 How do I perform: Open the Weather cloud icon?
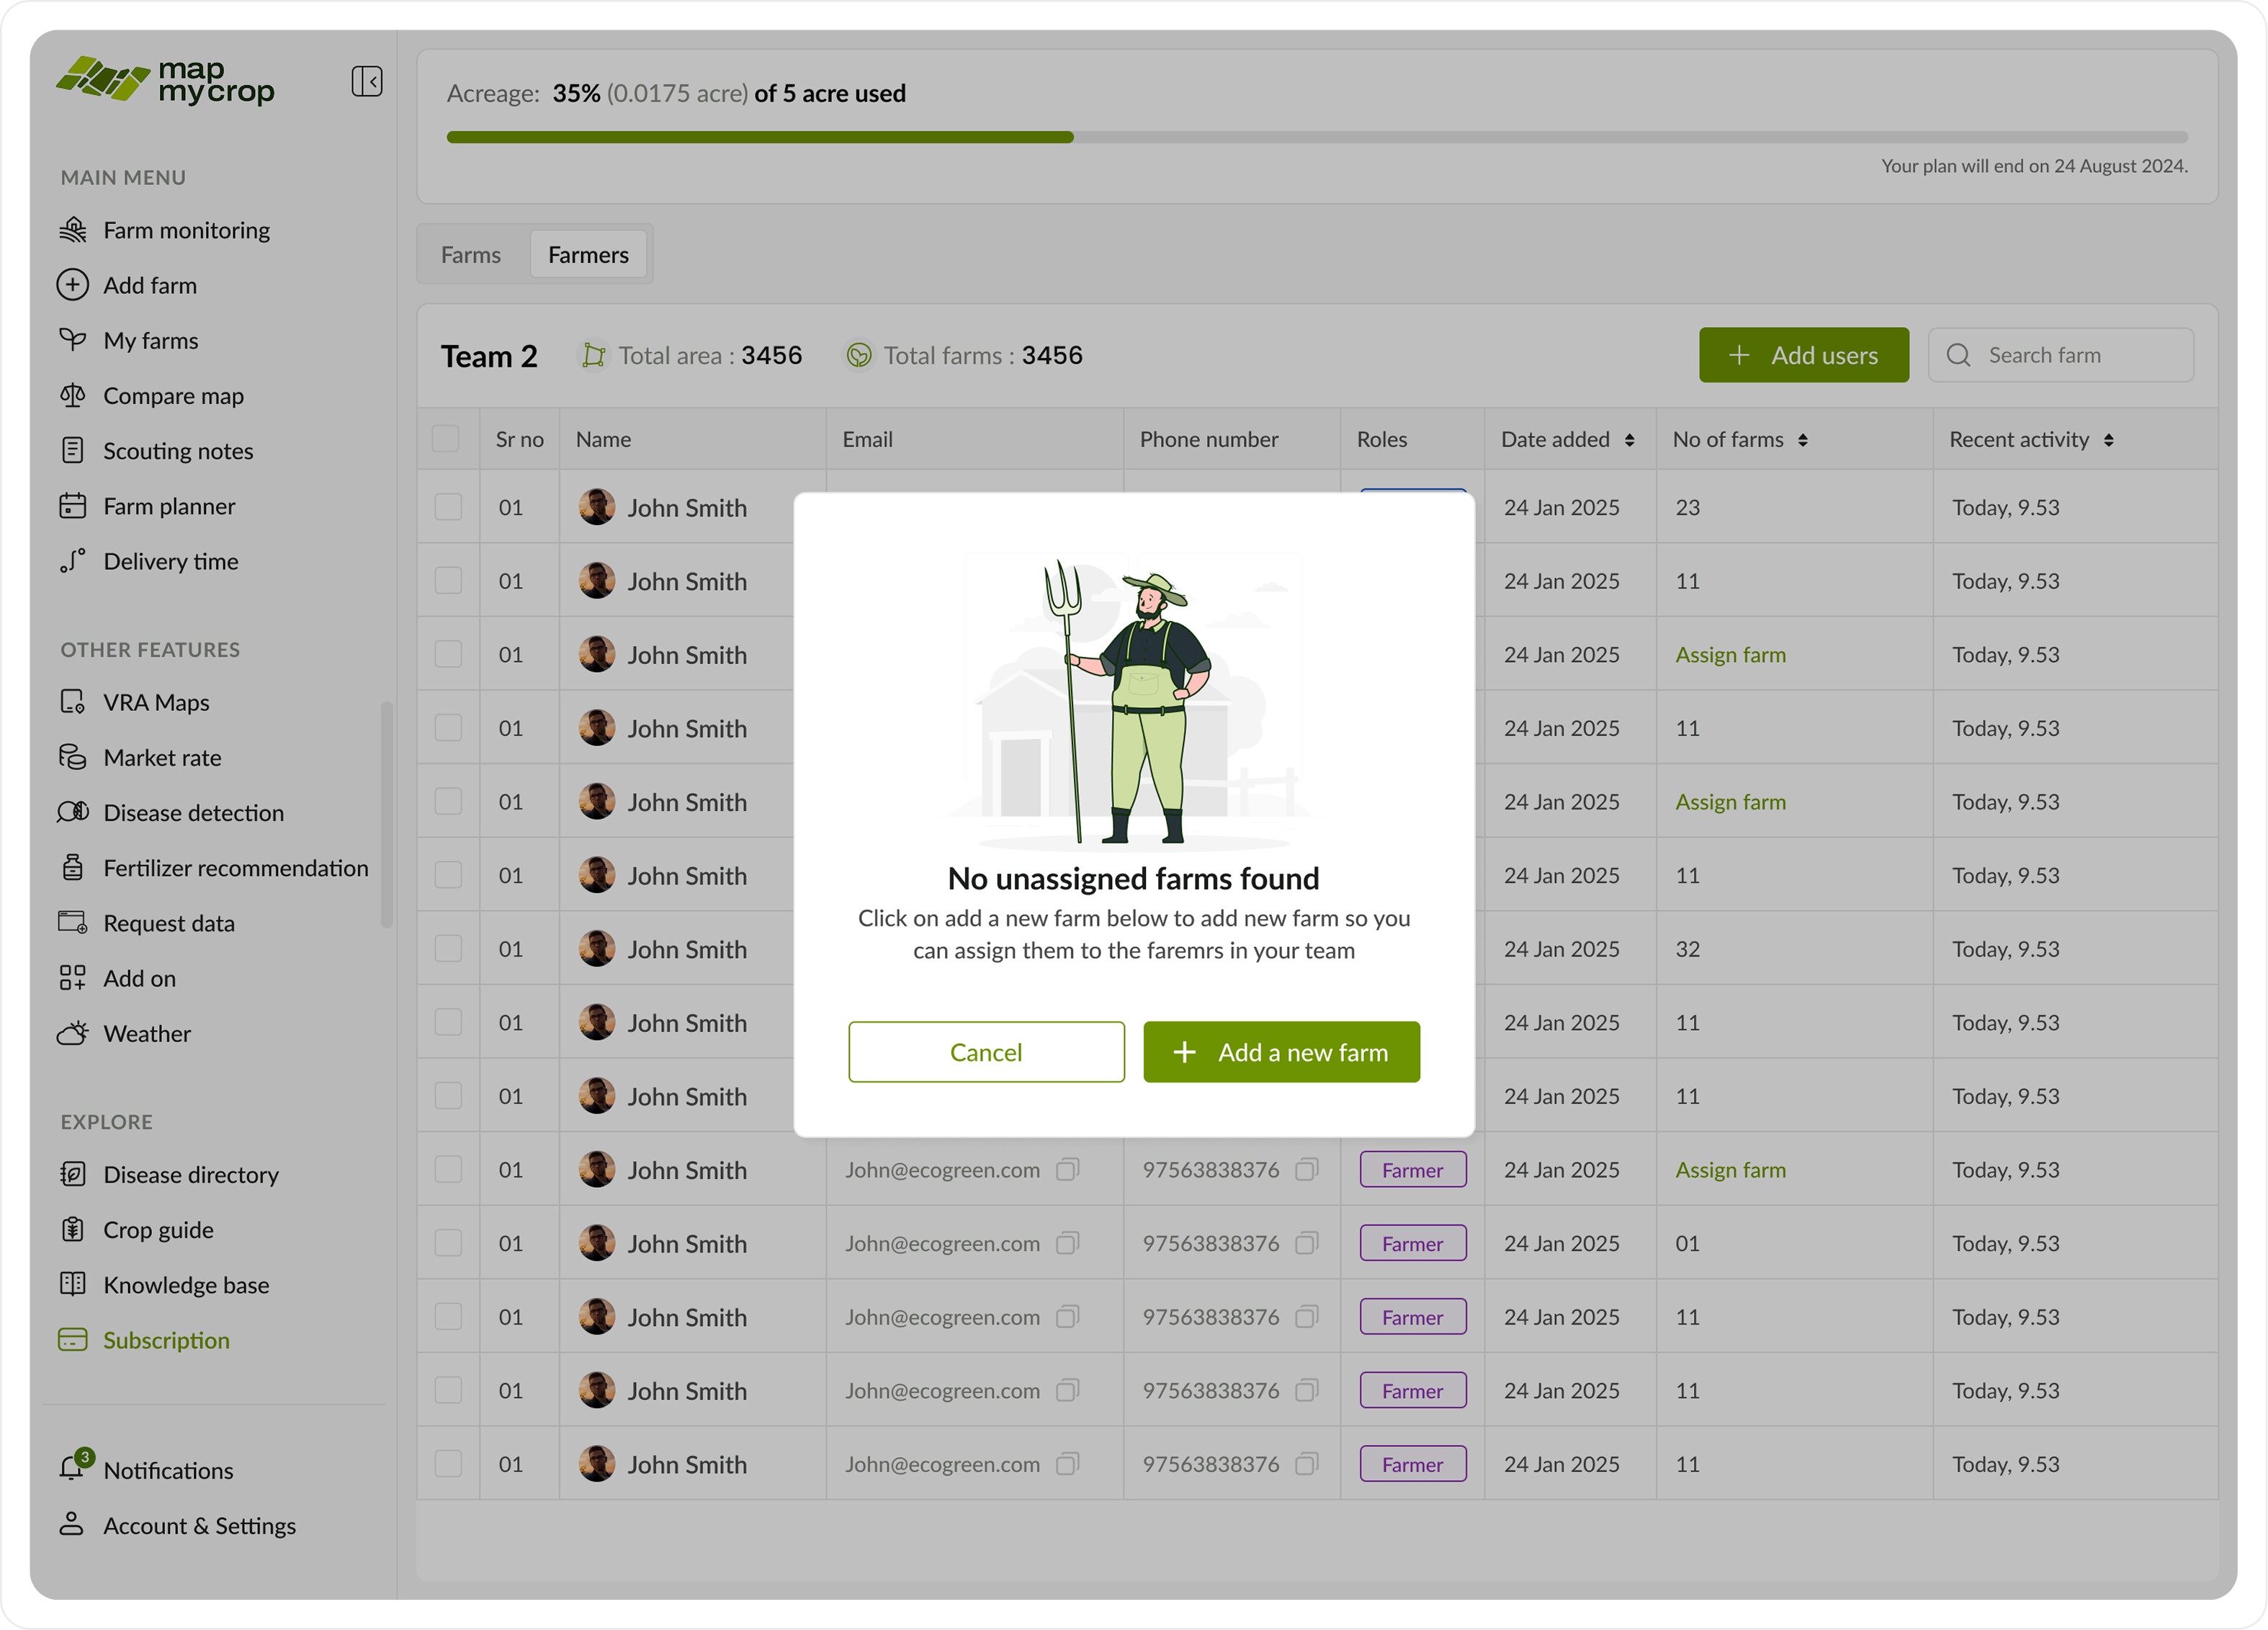72,1033
